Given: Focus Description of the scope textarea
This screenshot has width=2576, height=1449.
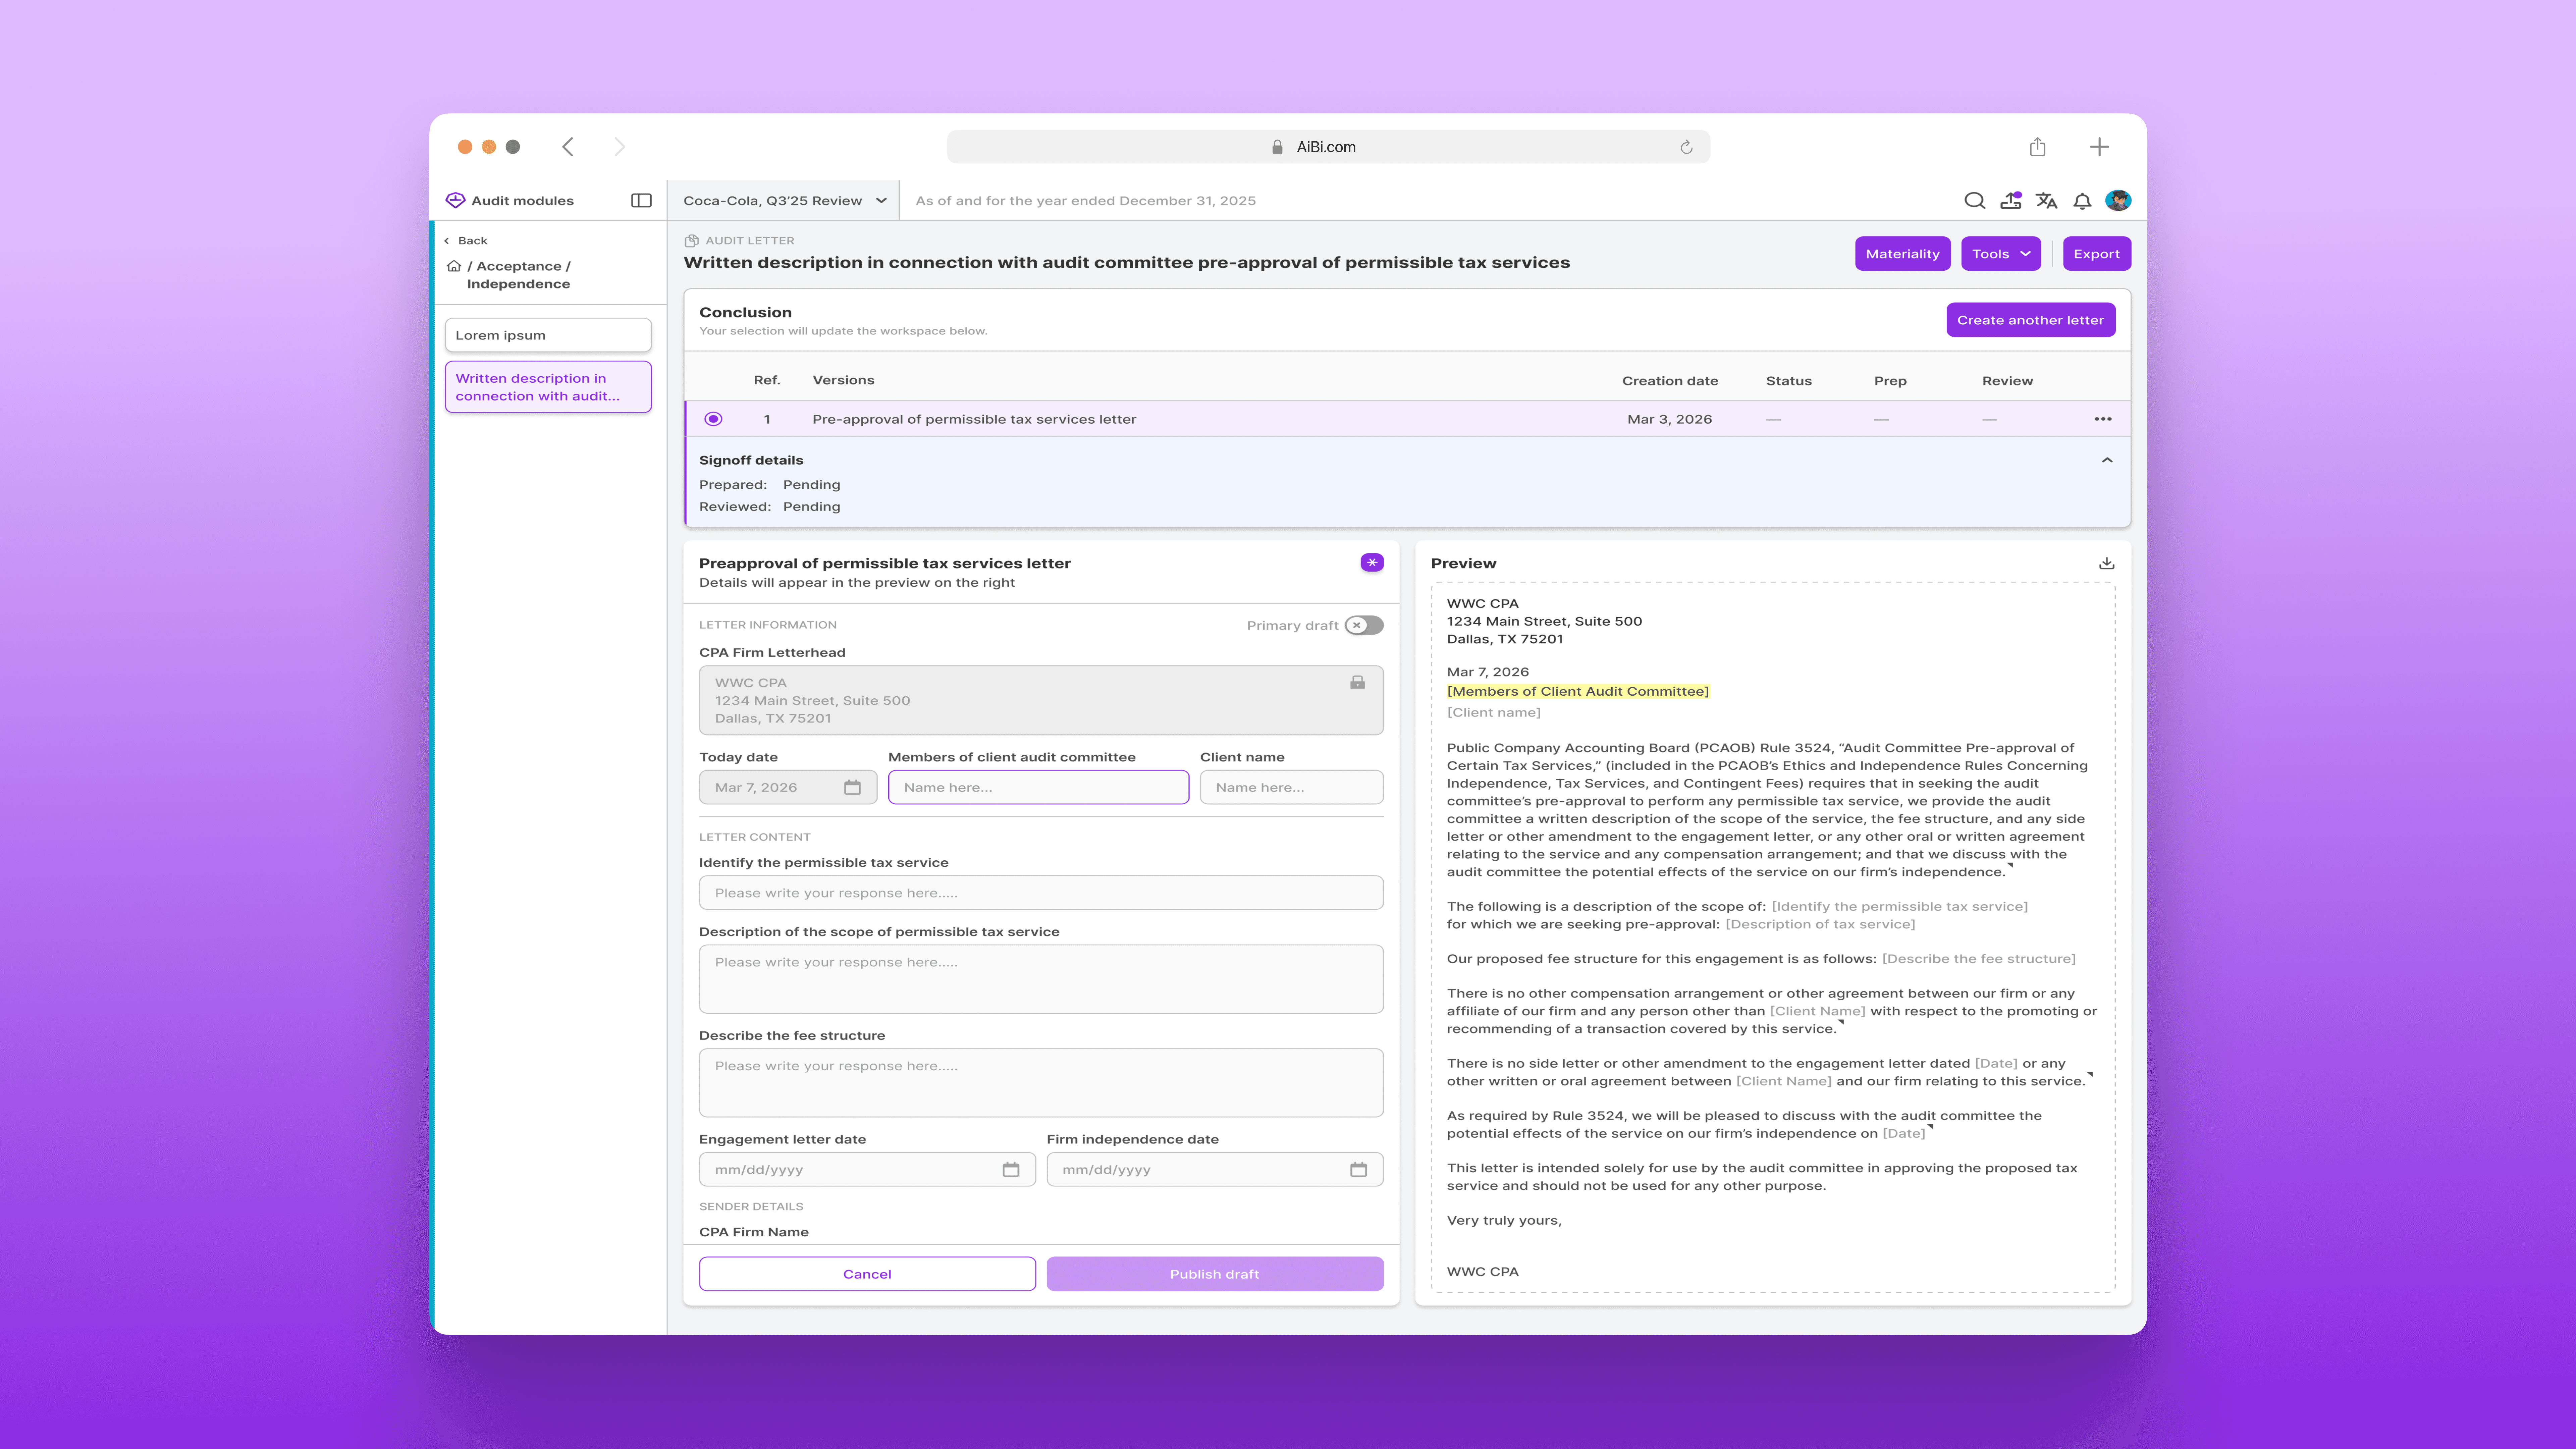Looking at the screenshot, I should coord(1041,979).
